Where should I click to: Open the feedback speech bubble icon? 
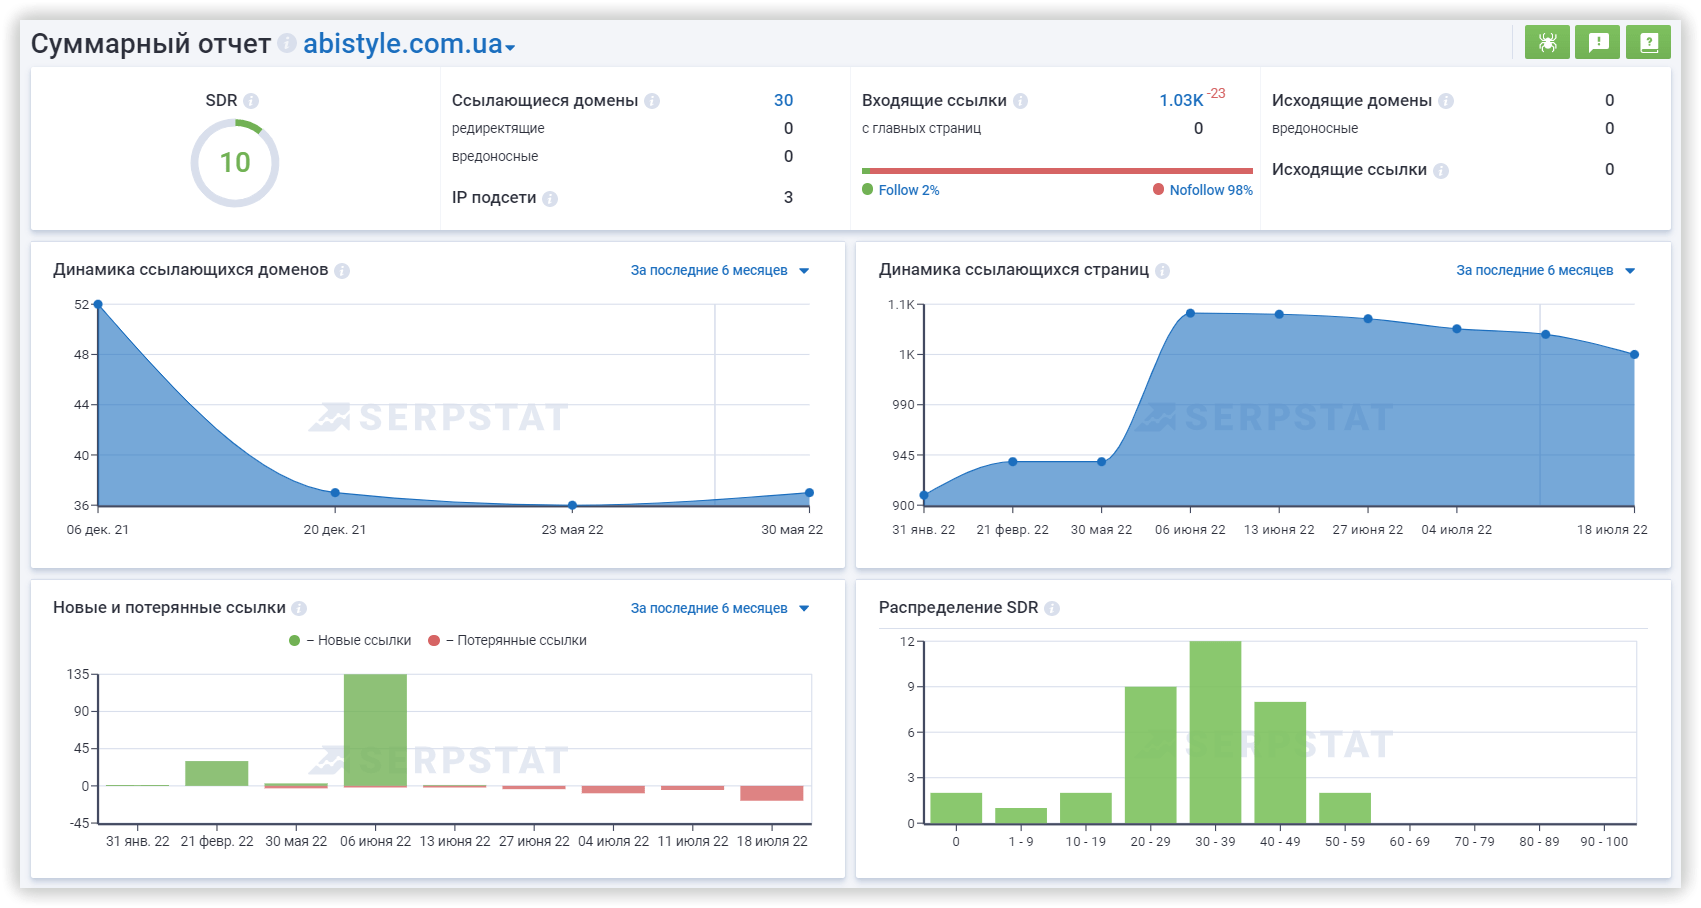point(1597,42)
